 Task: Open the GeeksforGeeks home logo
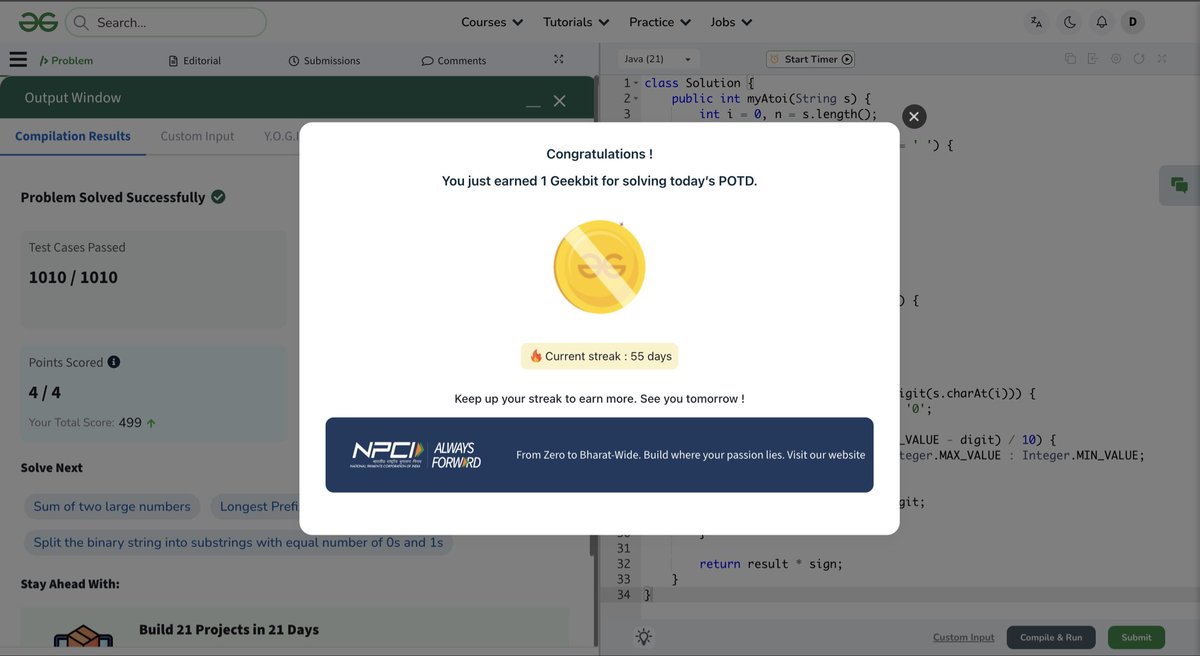37,22
